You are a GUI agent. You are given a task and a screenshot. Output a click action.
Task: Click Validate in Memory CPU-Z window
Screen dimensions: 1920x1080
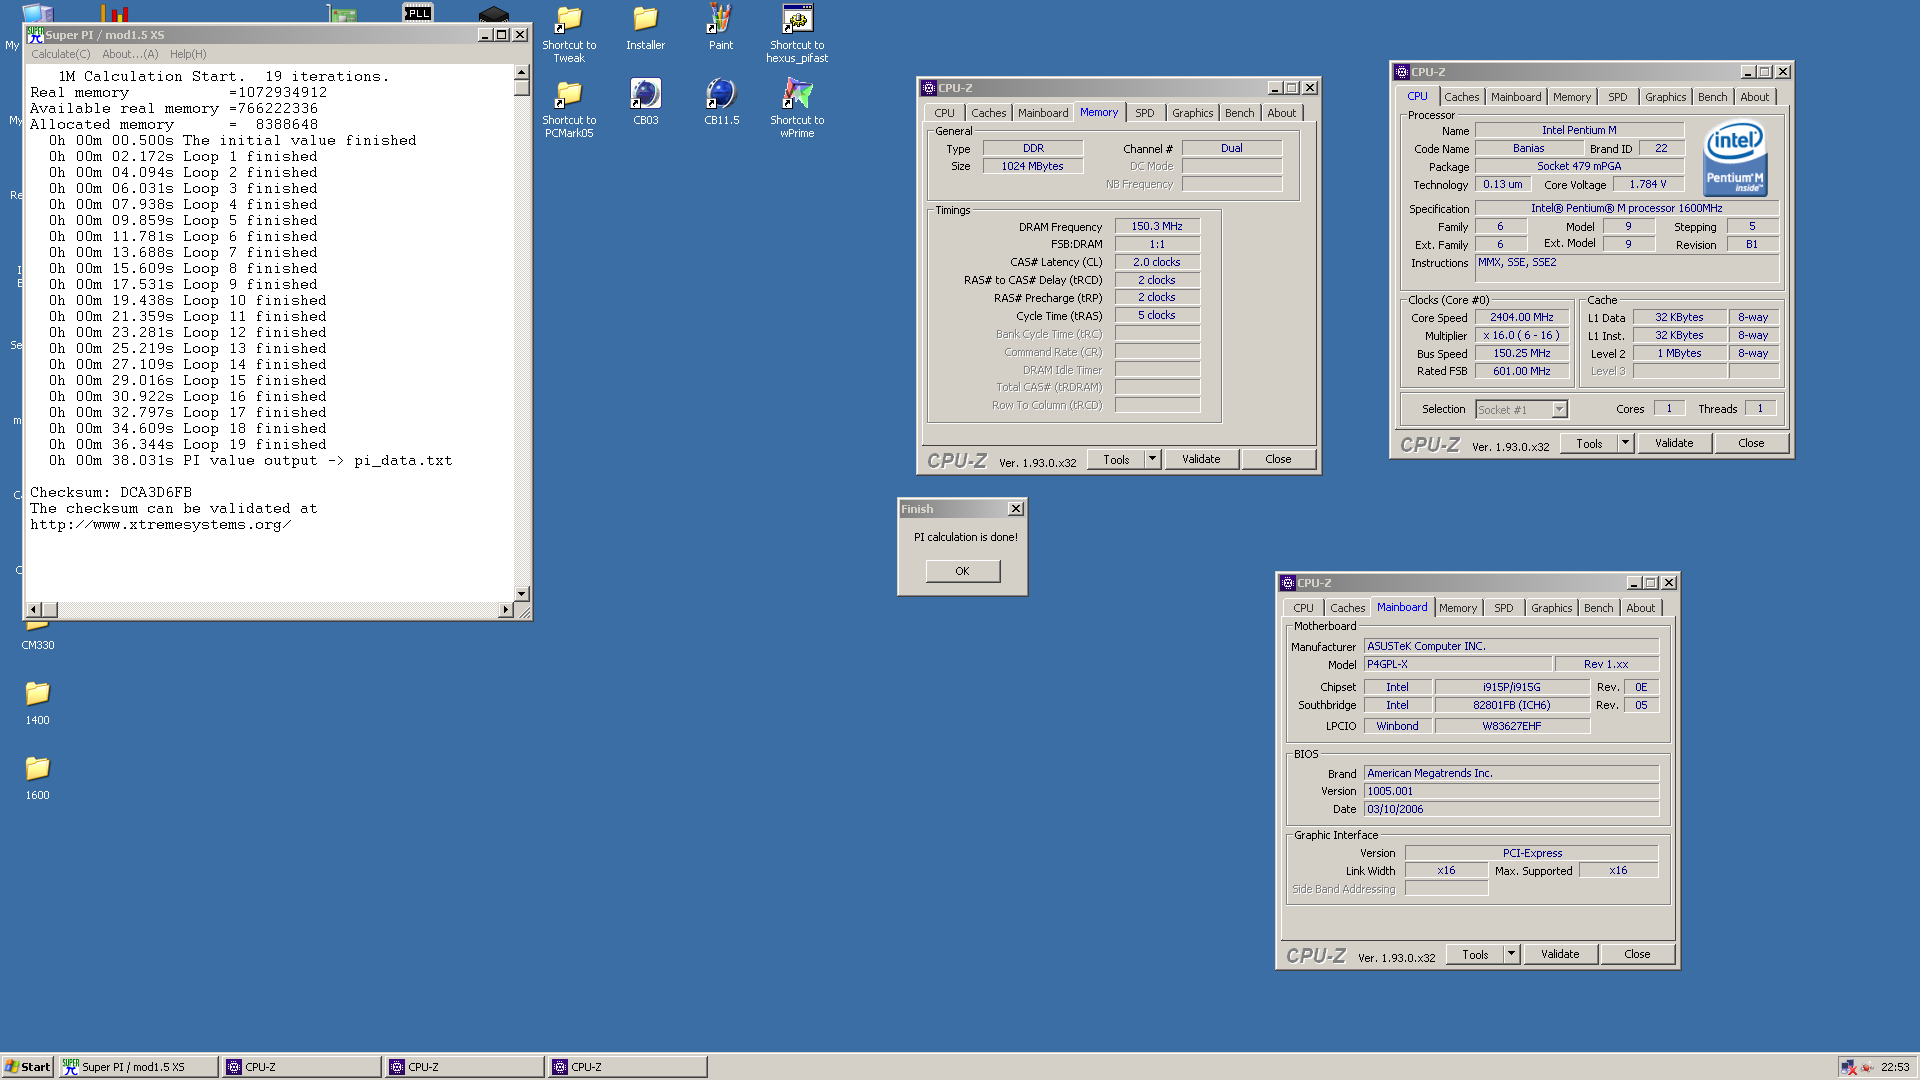[x=1201, y=459]
